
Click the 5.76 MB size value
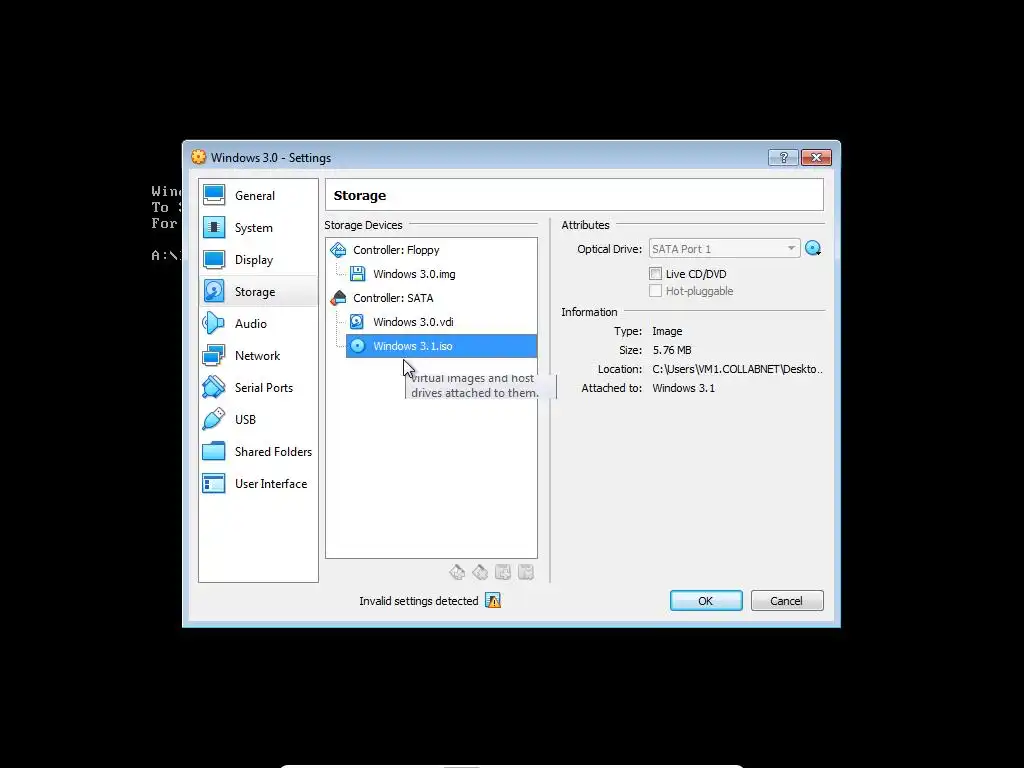pos(672,350)
